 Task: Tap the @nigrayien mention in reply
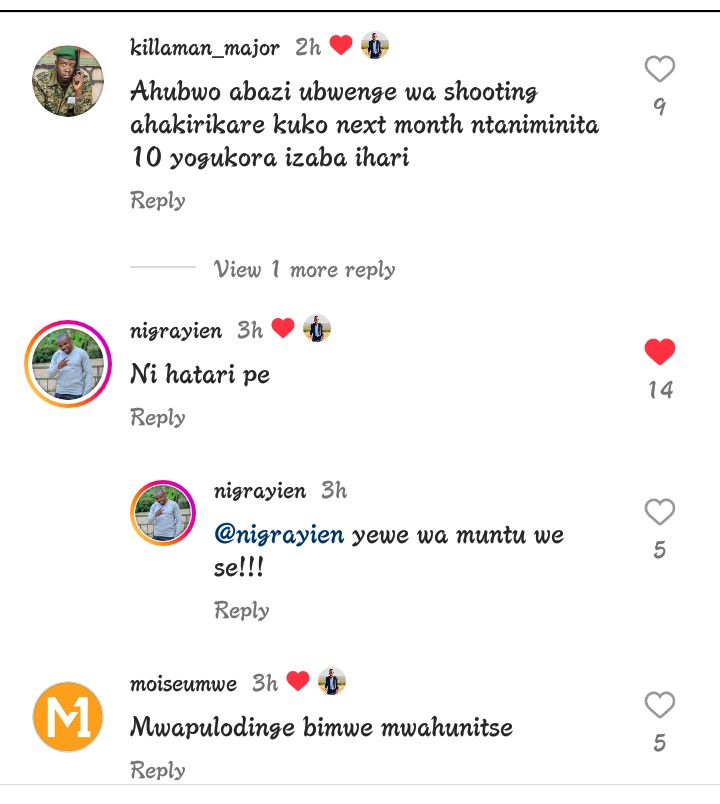pyautogui.click(x=280, y=535)
